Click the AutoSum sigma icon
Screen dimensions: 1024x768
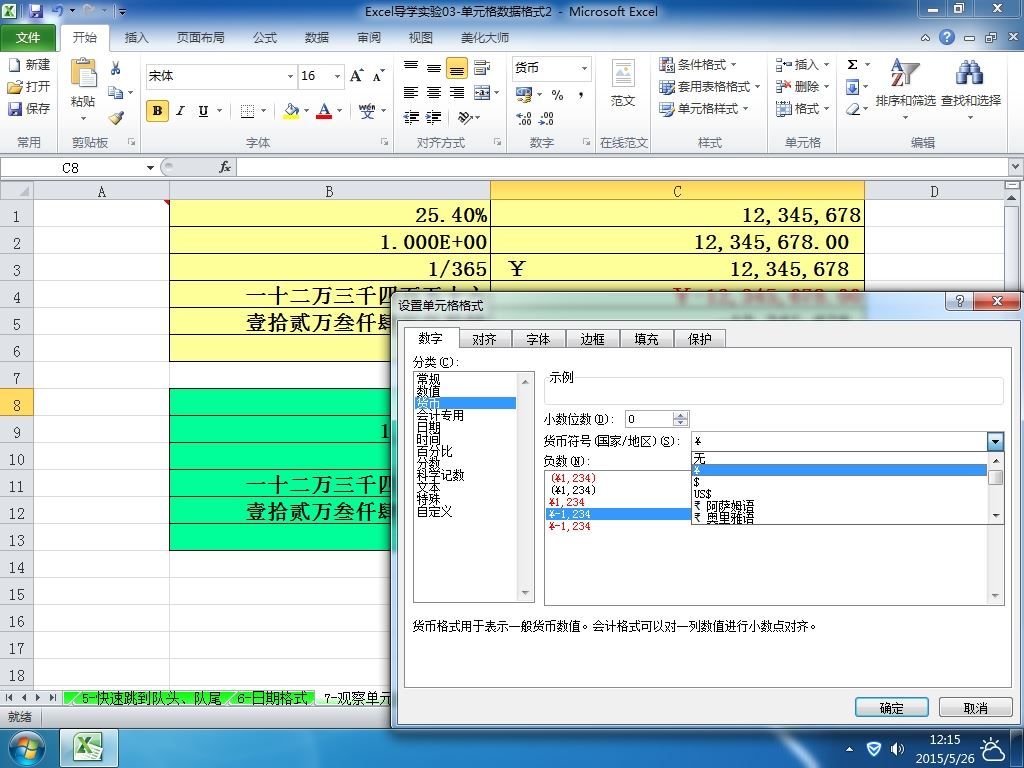(852, 65)
